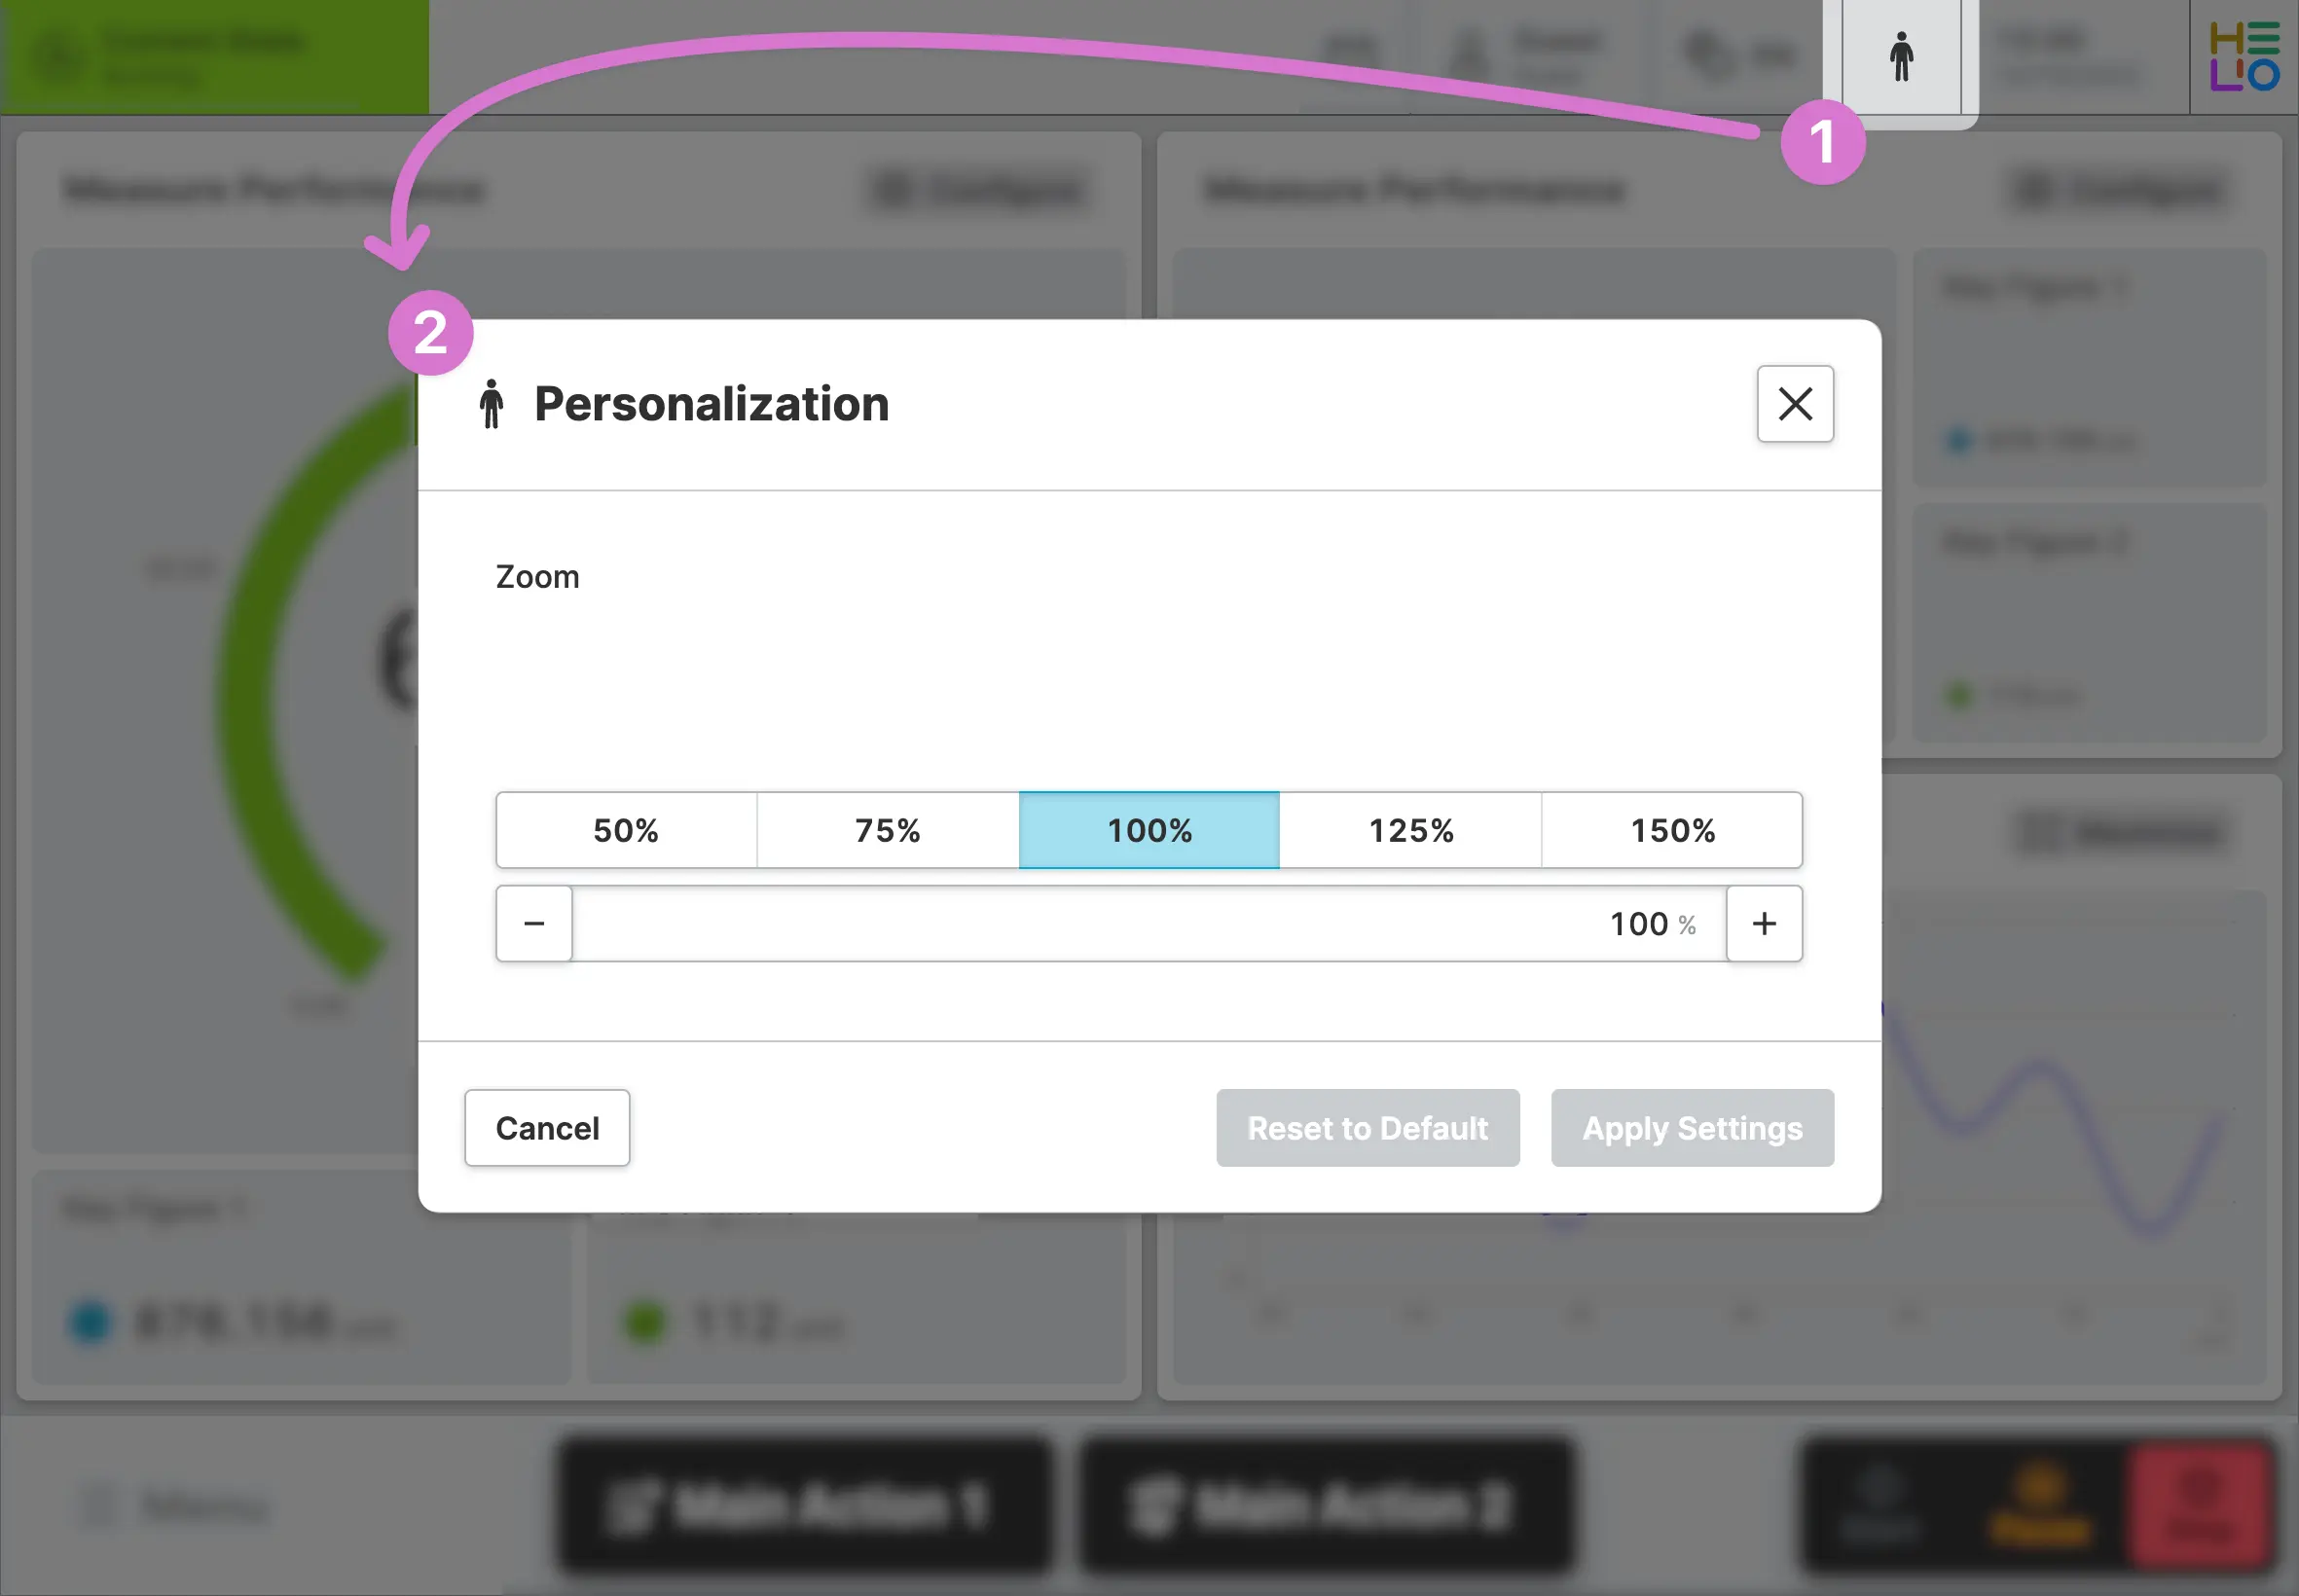The width and height of the screenshot is (2299, 1596).
Task: Open Personalization via the person icon in header
Action: pos(1900,57)
